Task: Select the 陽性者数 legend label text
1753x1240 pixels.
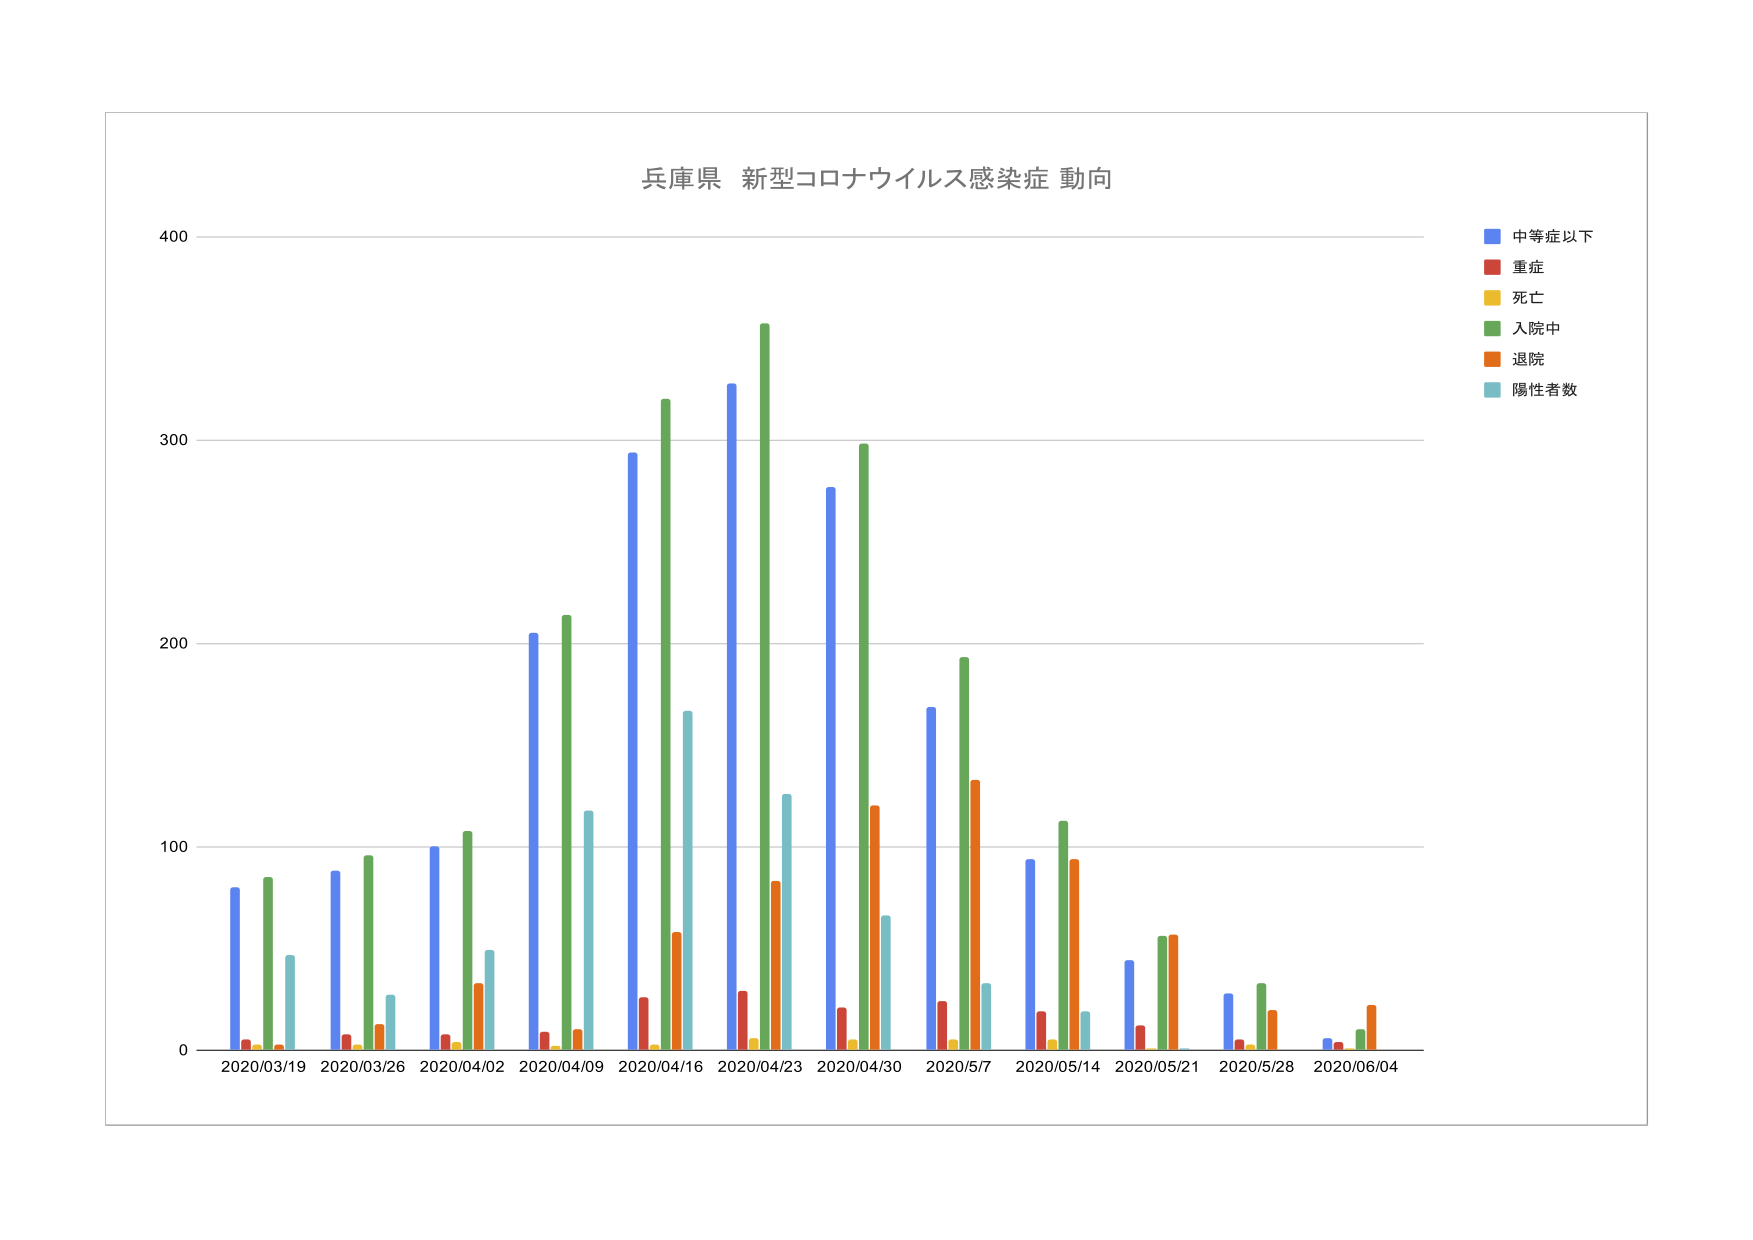Action: pyautogui.click(x=1544, y=390)
